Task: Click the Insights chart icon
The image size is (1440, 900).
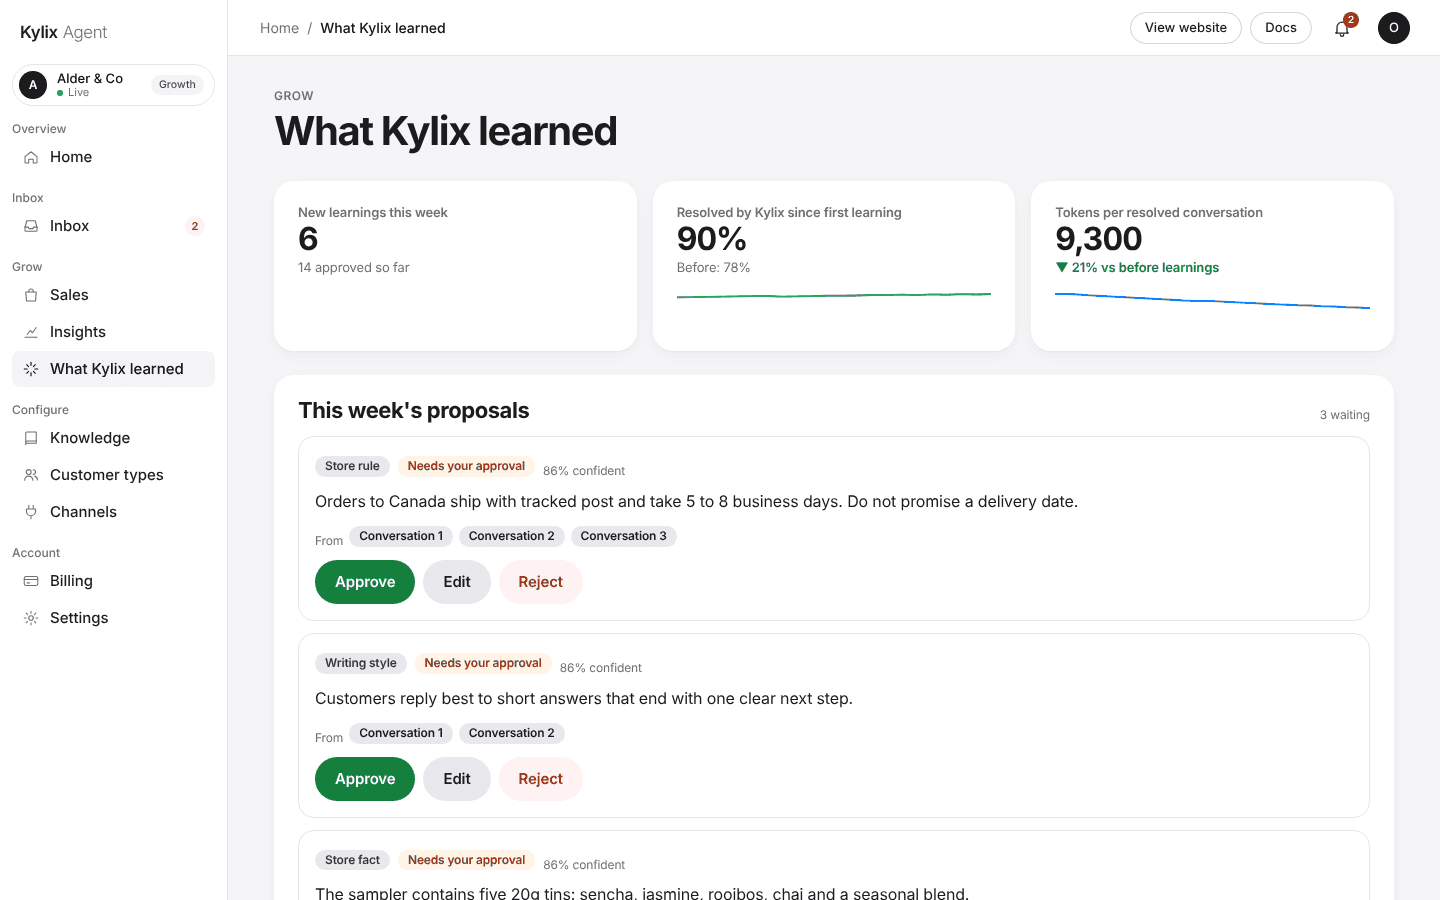Action: coord(31,332)
